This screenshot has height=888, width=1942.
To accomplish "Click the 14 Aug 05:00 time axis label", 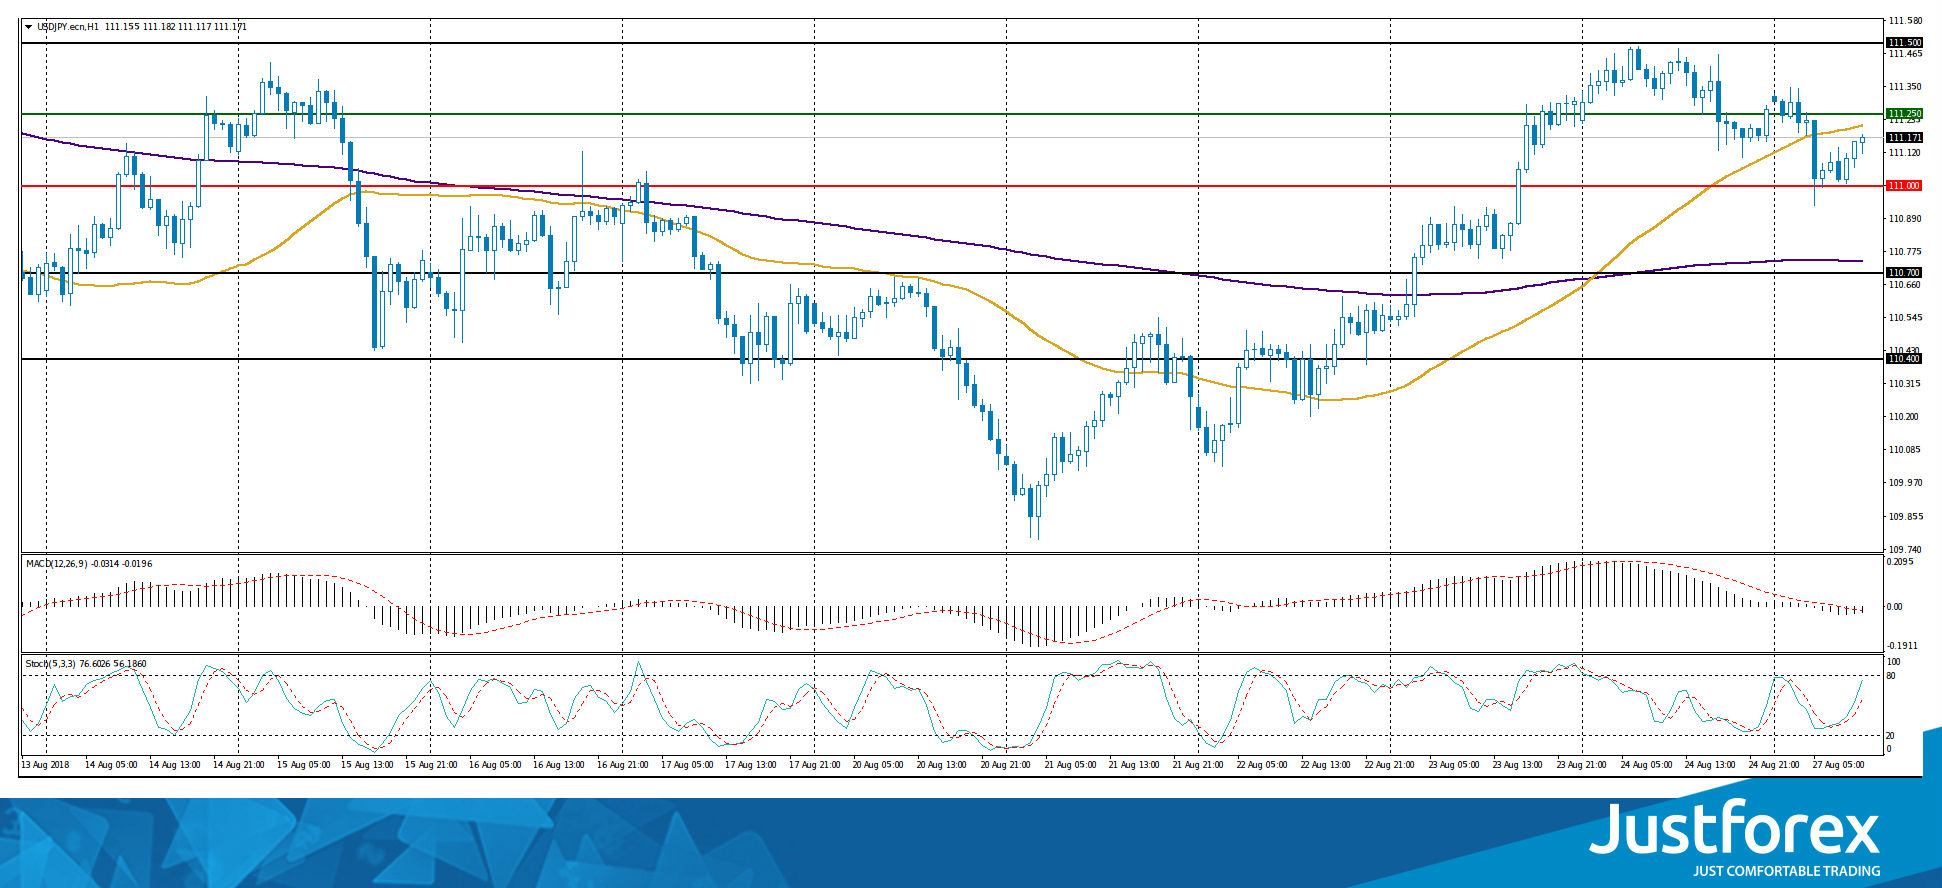I will click(x=111, y=765).
